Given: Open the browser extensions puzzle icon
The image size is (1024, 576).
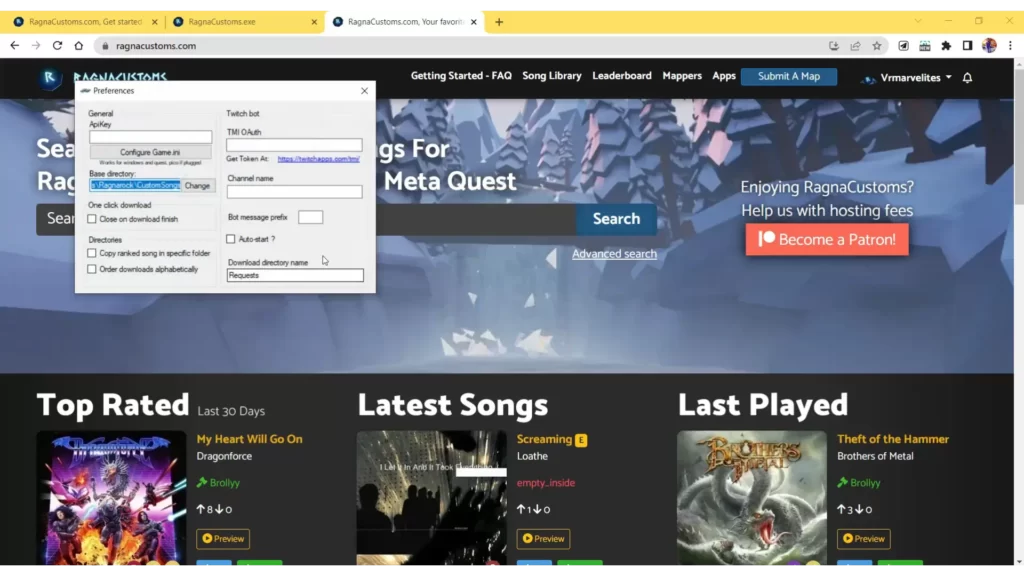Looking at the screenshot, I should 946,46.
